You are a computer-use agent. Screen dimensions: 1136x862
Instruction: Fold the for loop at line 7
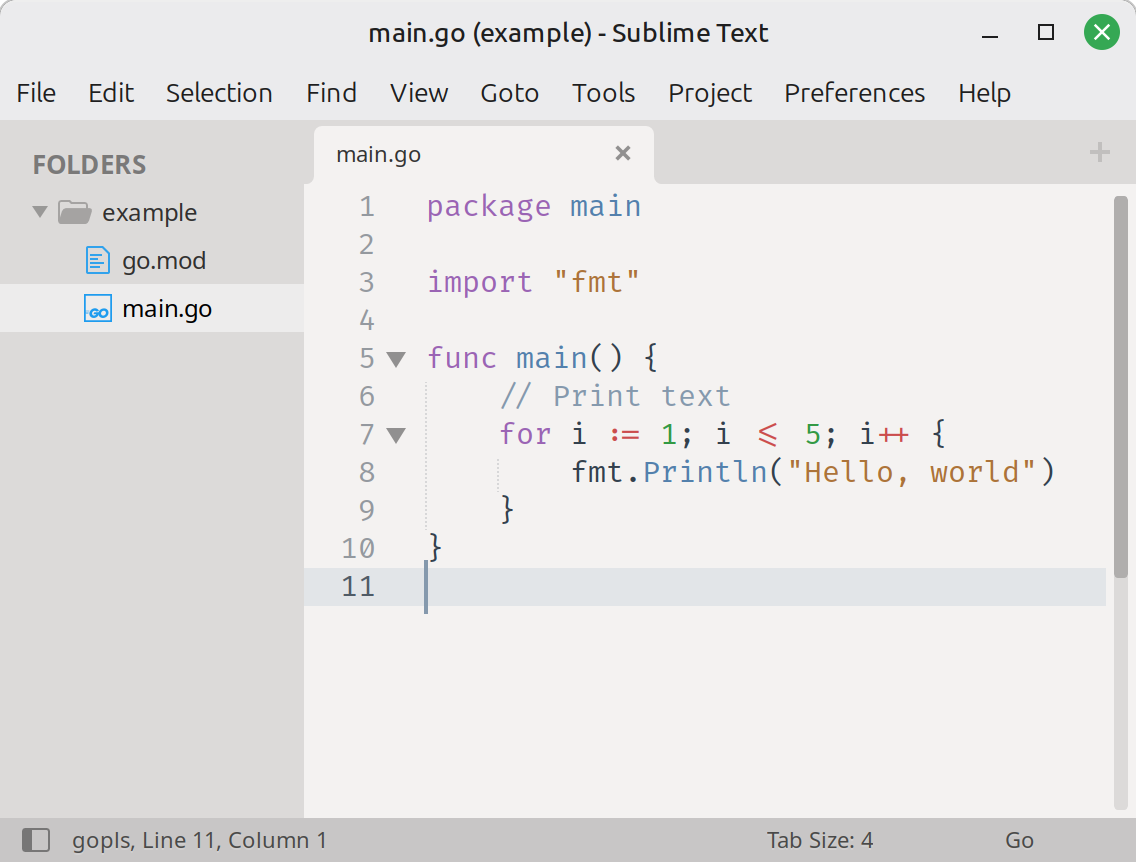pyautogui.click(x=396, y=435)
